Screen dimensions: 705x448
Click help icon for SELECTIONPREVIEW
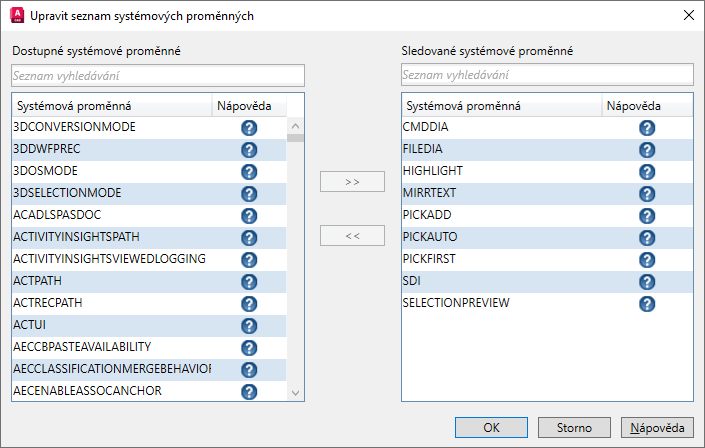point(647,303)
